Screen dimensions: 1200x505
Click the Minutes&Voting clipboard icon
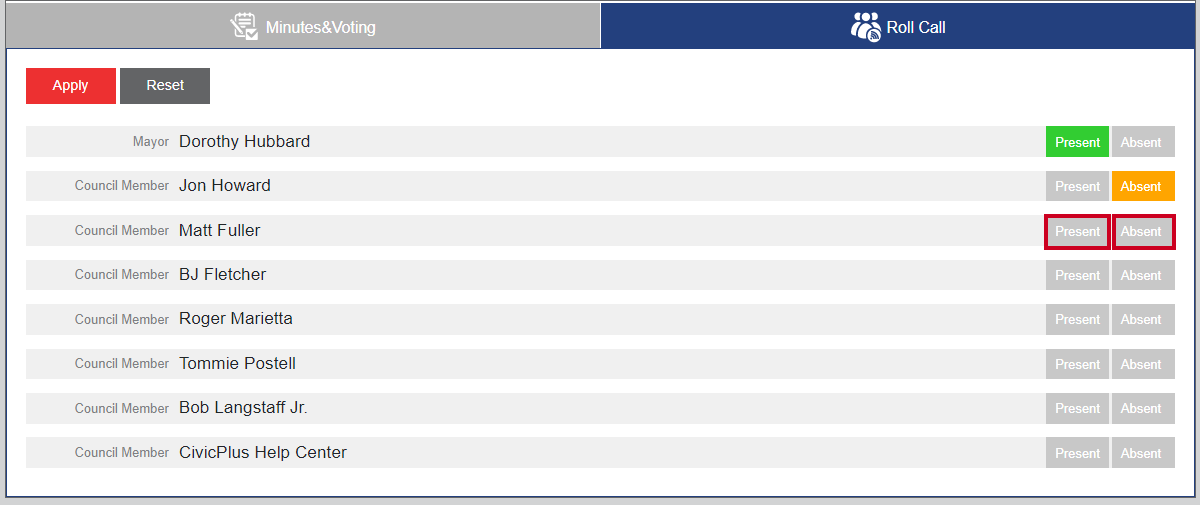(244, 26)
